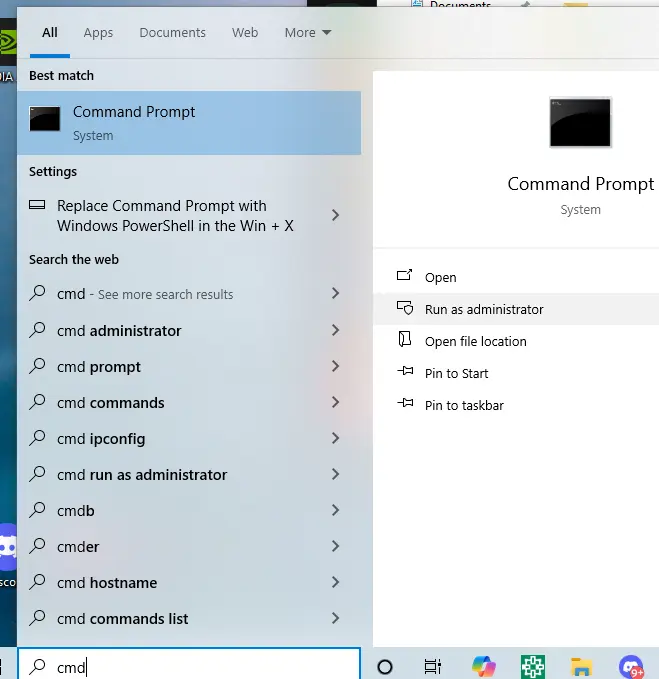Viewport: 659px width, 679px height.
Task: Open the Command Prompt best match result
Action: coord(189,123)
